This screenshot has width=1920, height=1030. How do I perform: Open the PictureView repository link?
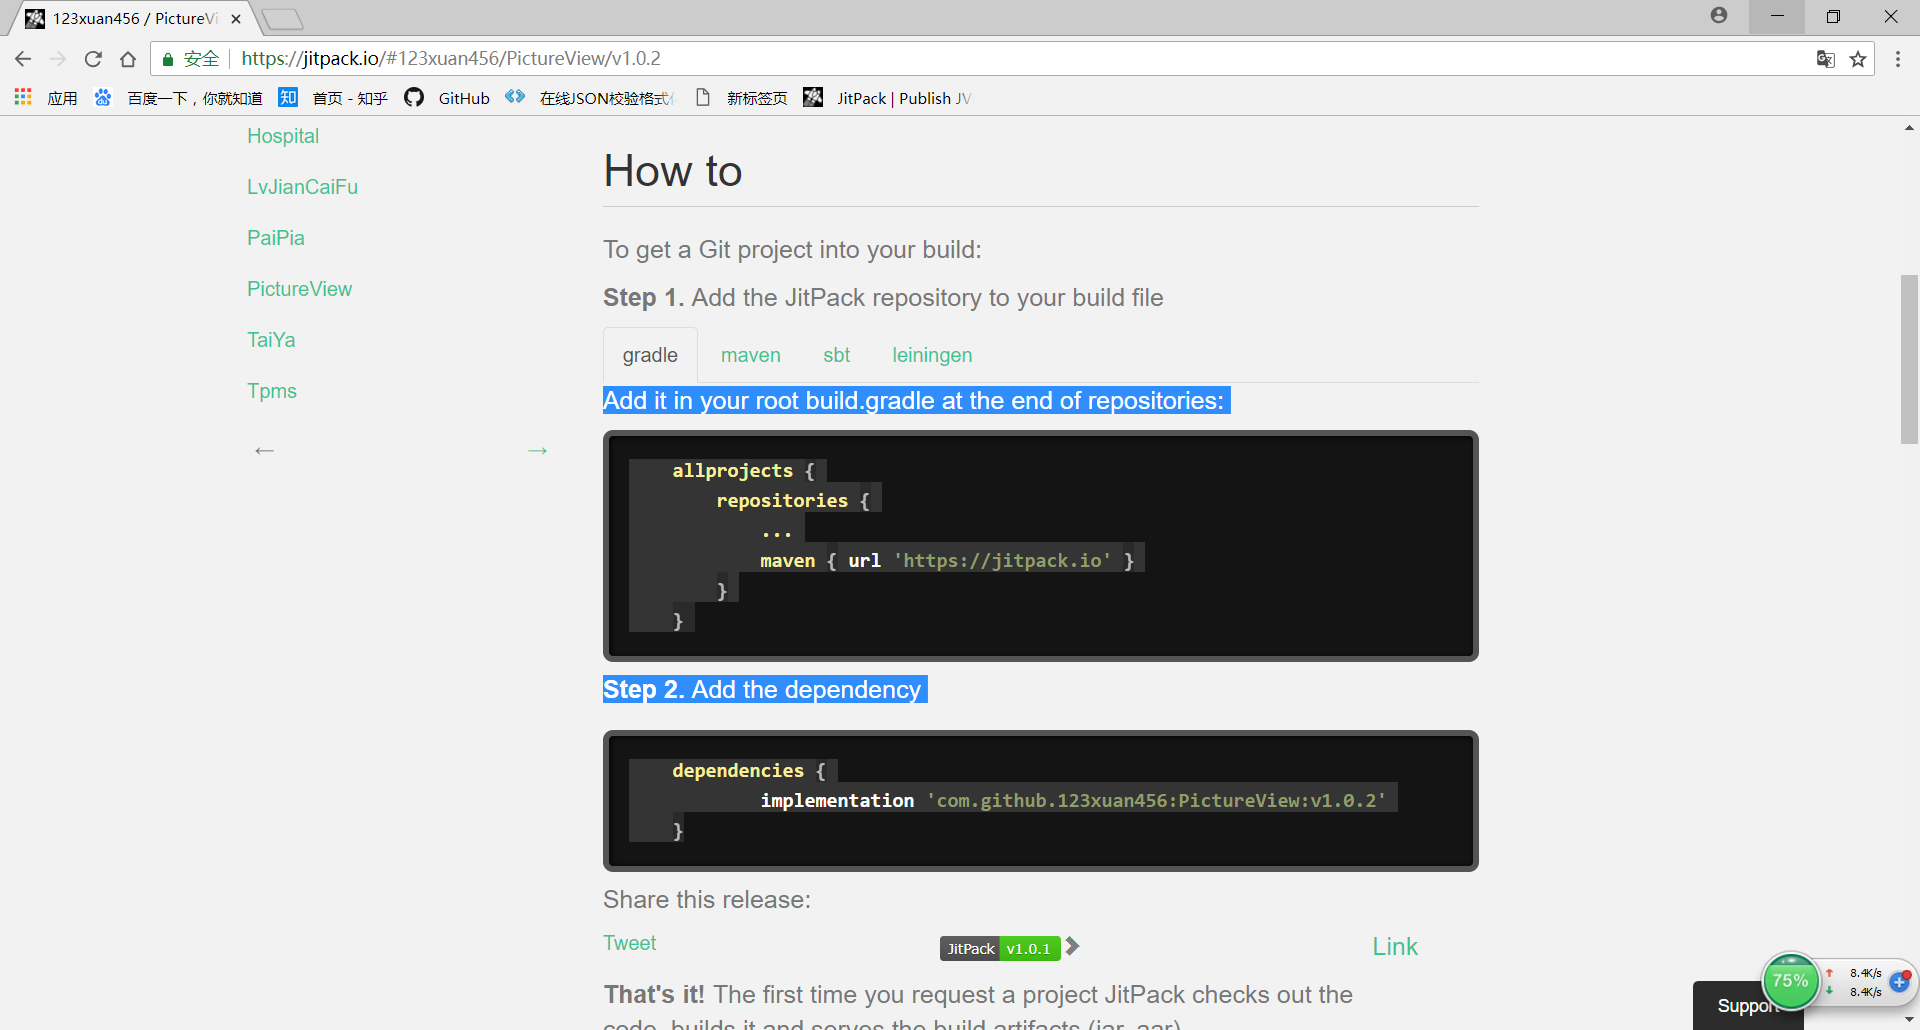click(299, 289)
